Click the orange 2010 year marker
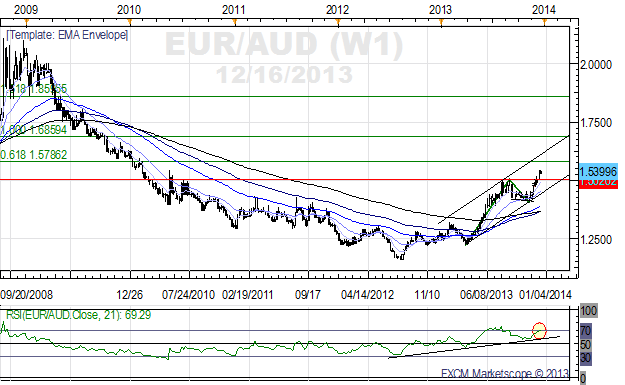Viewport: 625px width, 385px height. [x=130, y=22]
